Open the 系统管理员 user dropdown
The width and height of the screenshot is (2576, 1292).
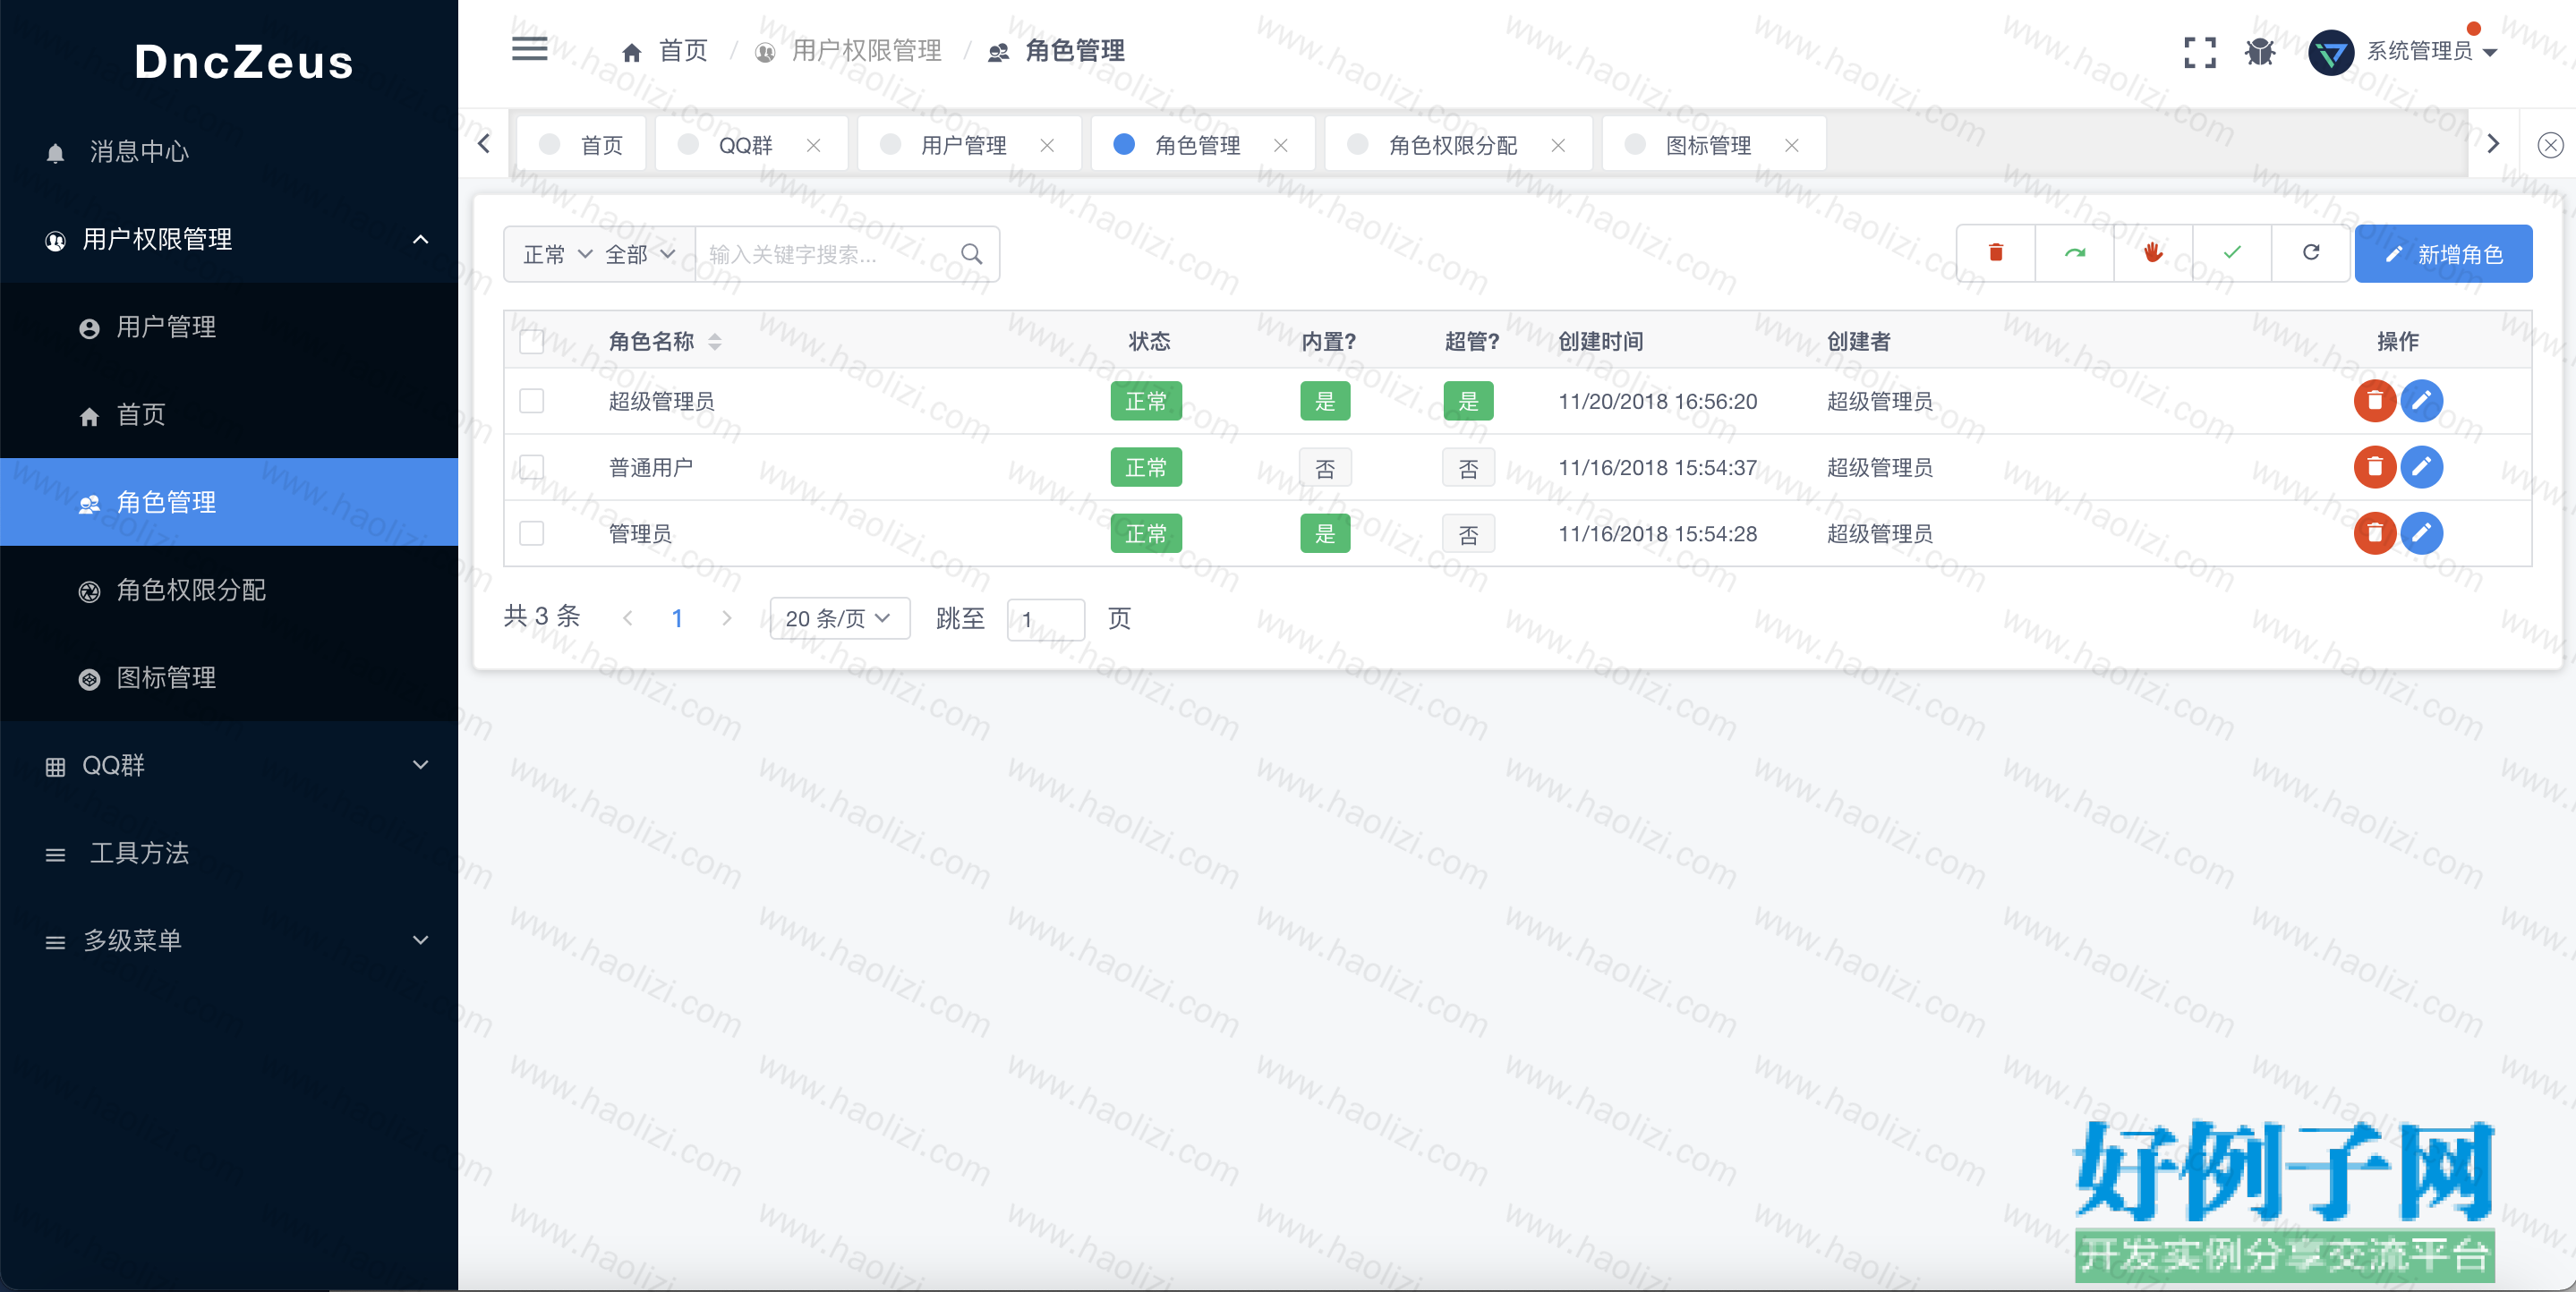click(2431, 51)
